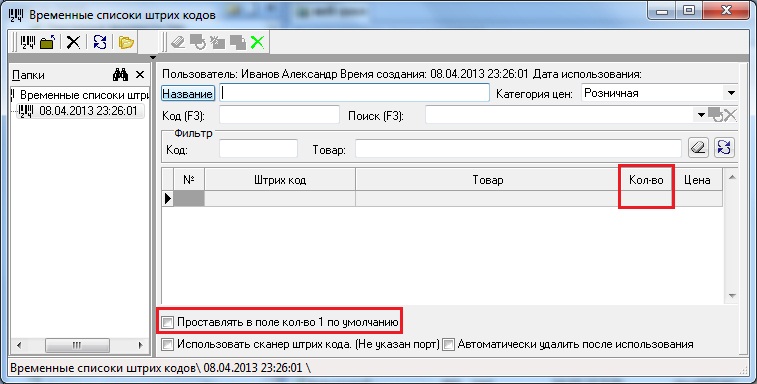The height and width of the screenshot is (384, 757).
Task: Click the yellow open folder toolbar icon
Action: coord(126,43)
